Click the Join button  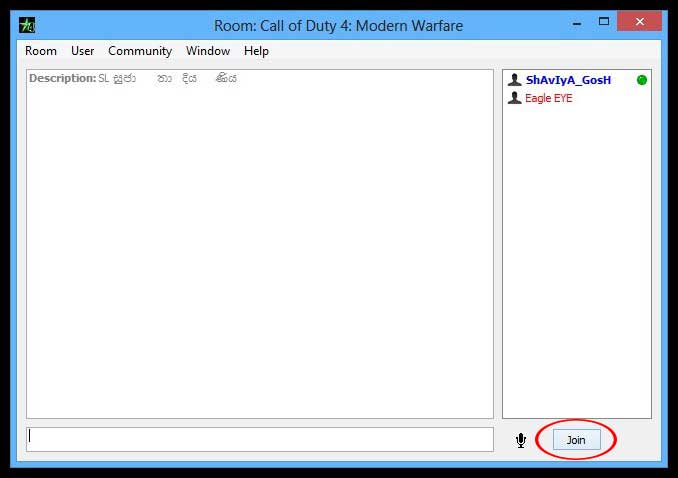(x=576, y=440)
